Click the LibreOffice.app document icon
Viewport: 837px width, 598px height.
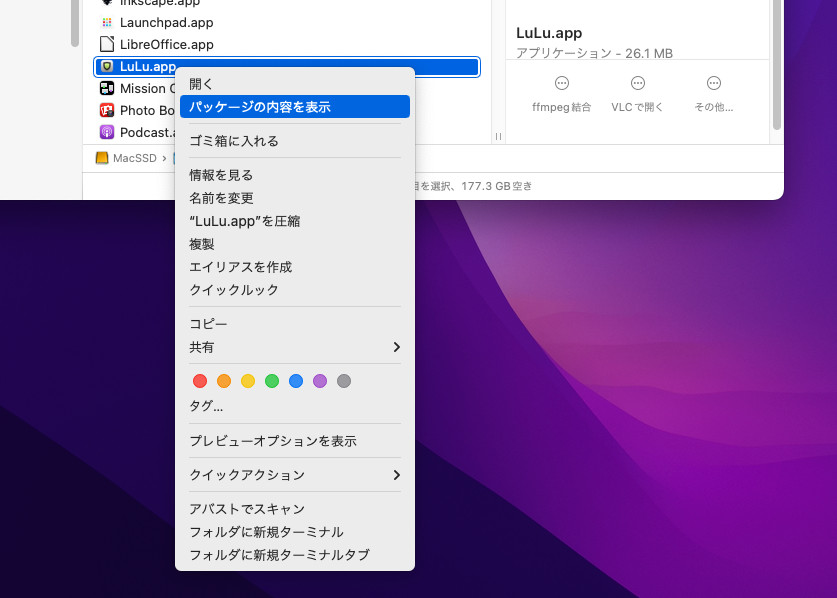pyautogui.click(x=107, y=44)
